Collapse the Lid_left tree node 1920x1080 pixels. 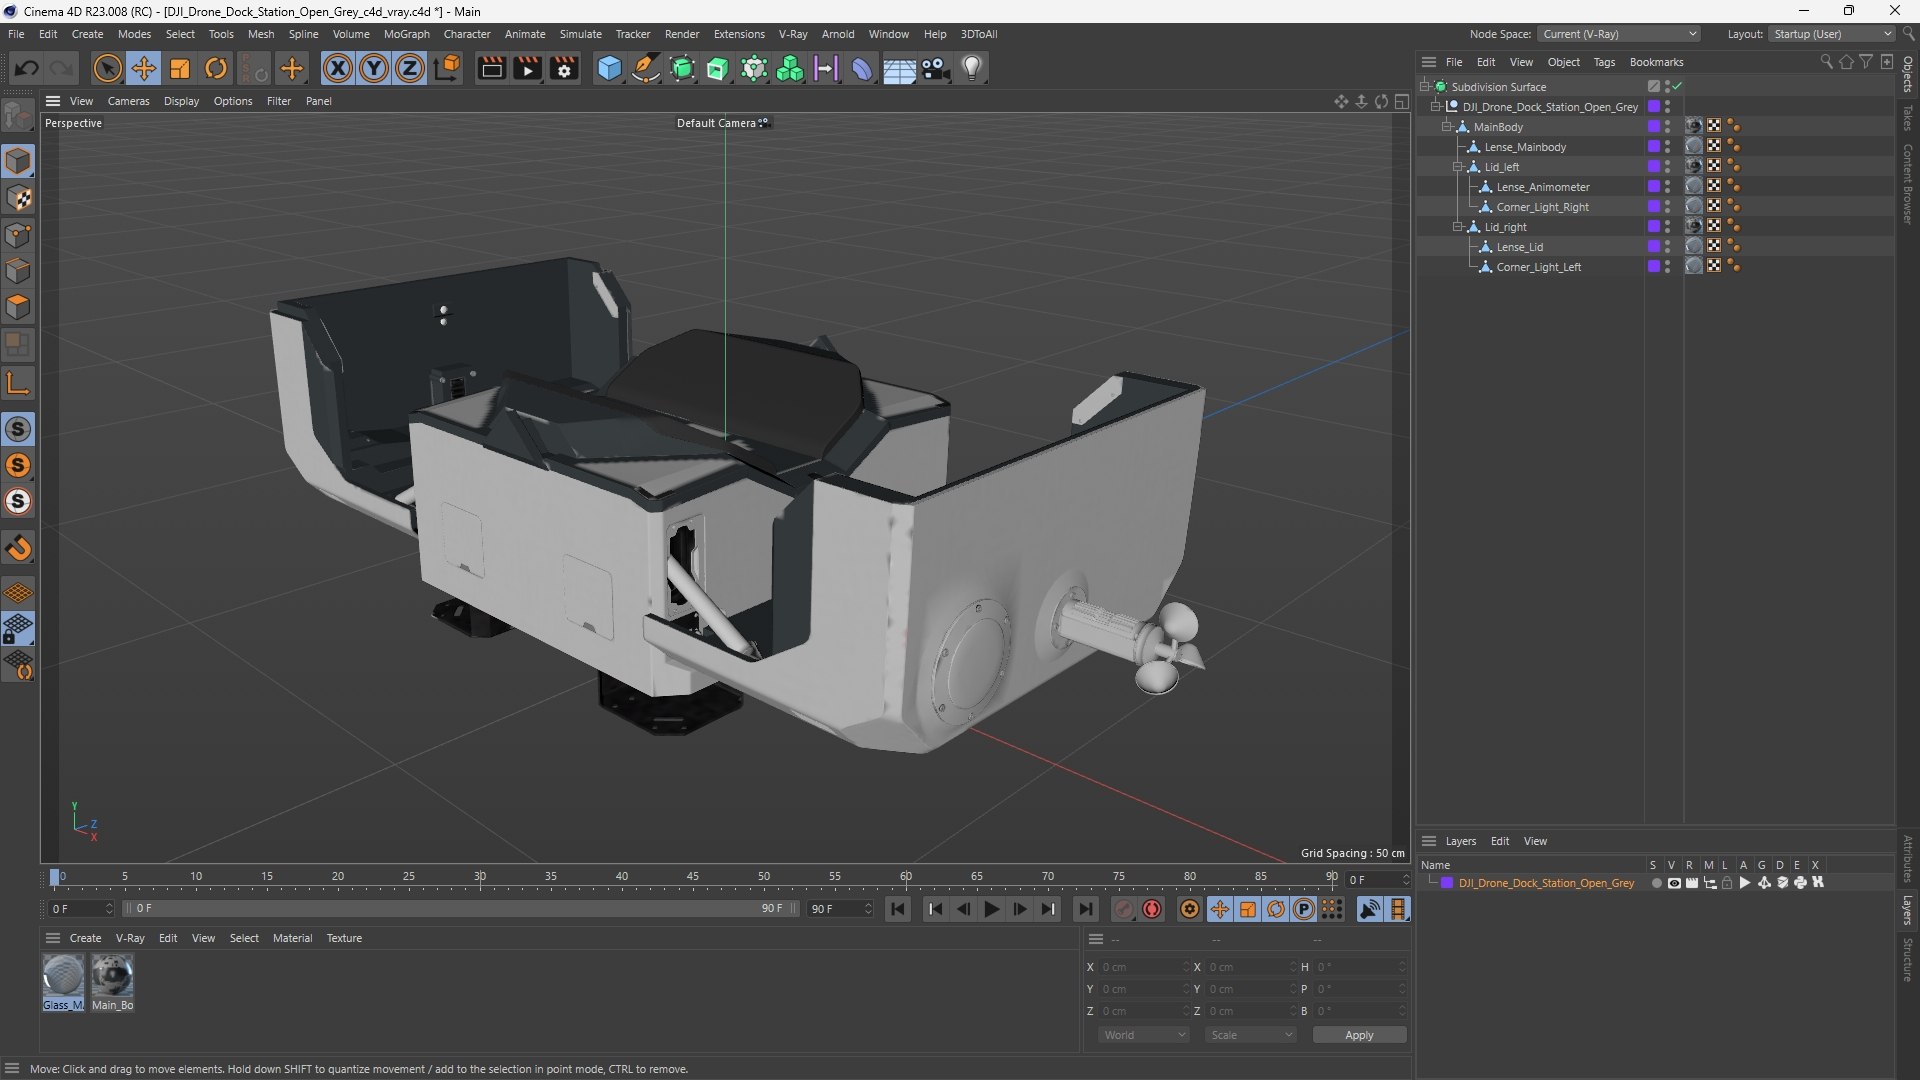pyautogui.click(x=1458, y=167)
